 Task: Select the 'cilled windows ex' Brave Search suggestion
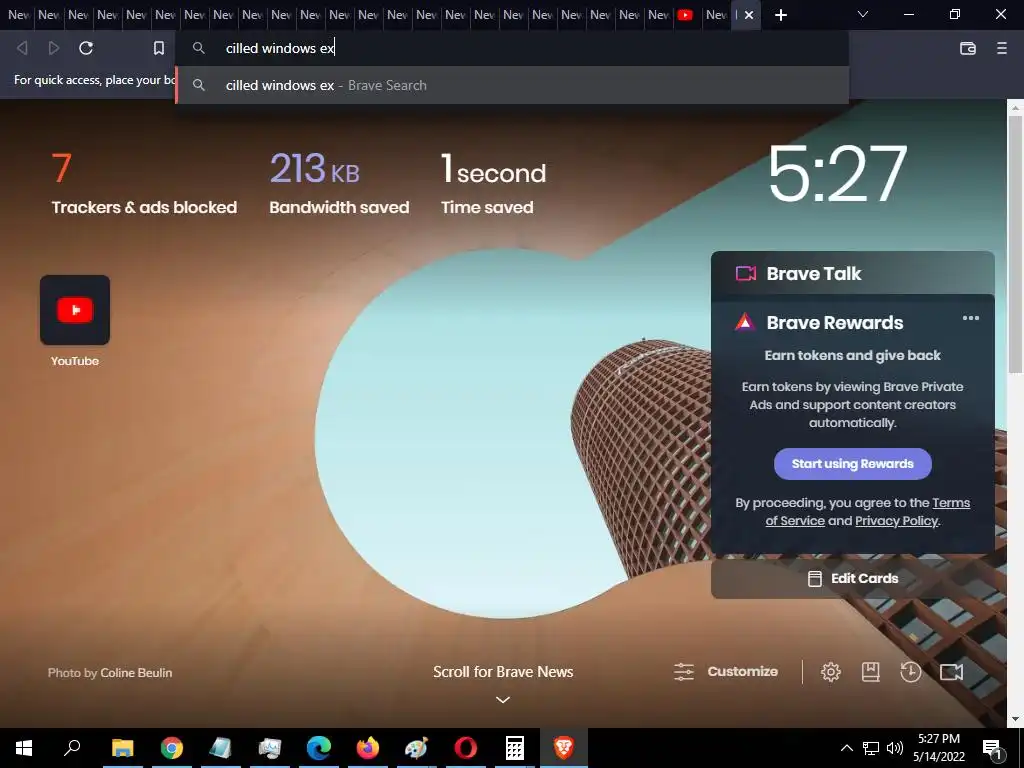(513, 85)
